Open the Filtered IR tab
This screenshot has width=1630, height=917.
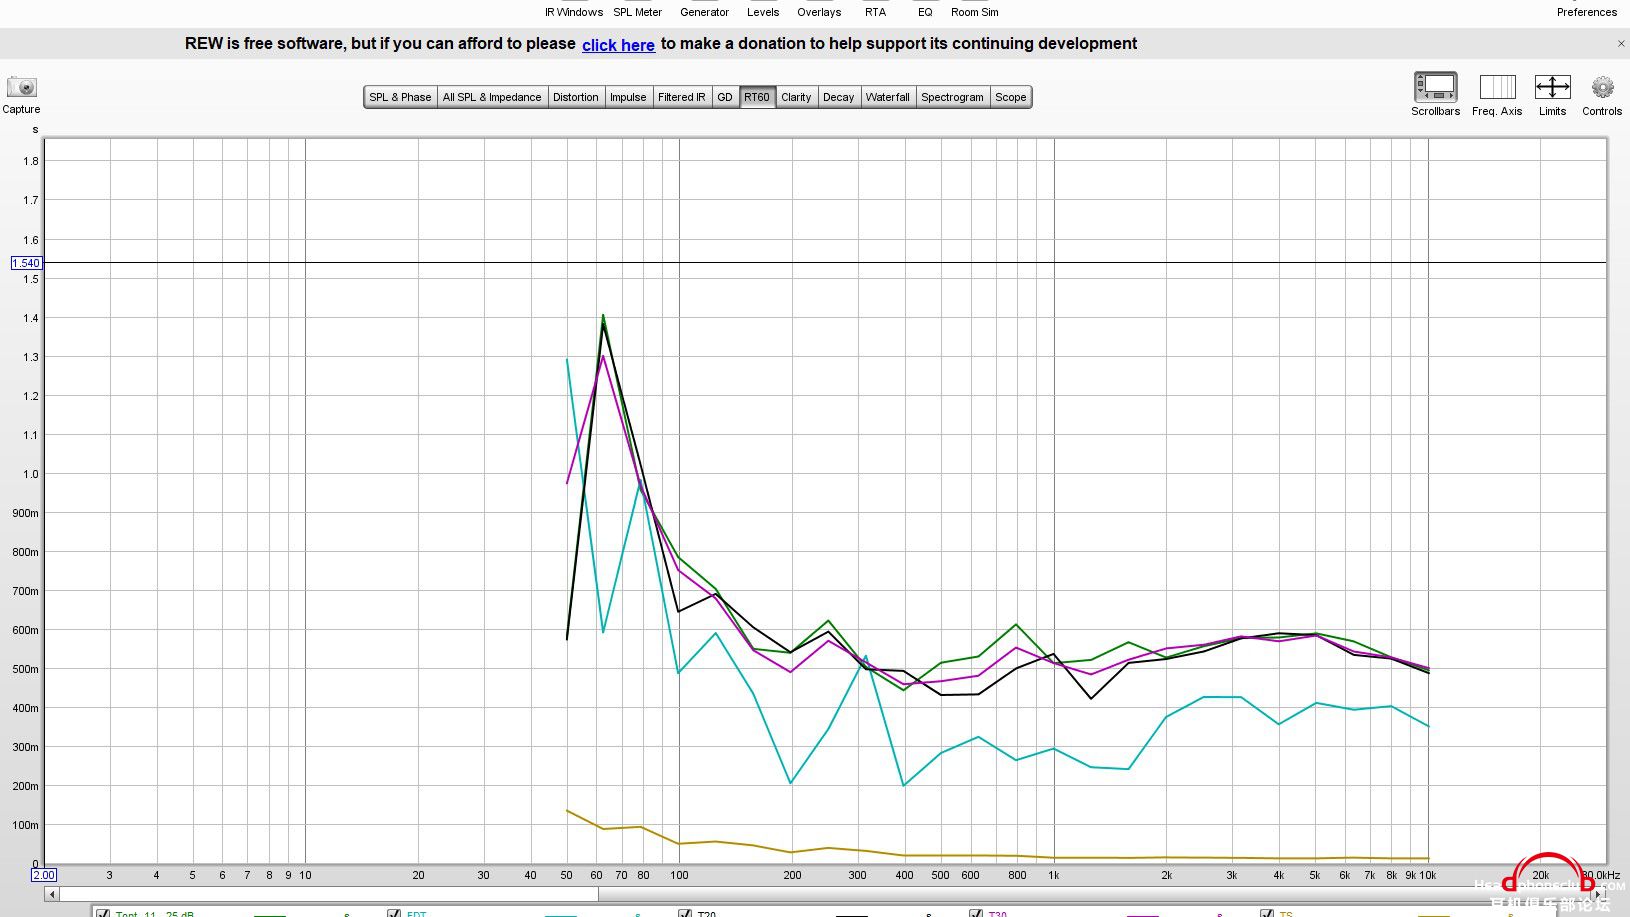click(682, 97)
